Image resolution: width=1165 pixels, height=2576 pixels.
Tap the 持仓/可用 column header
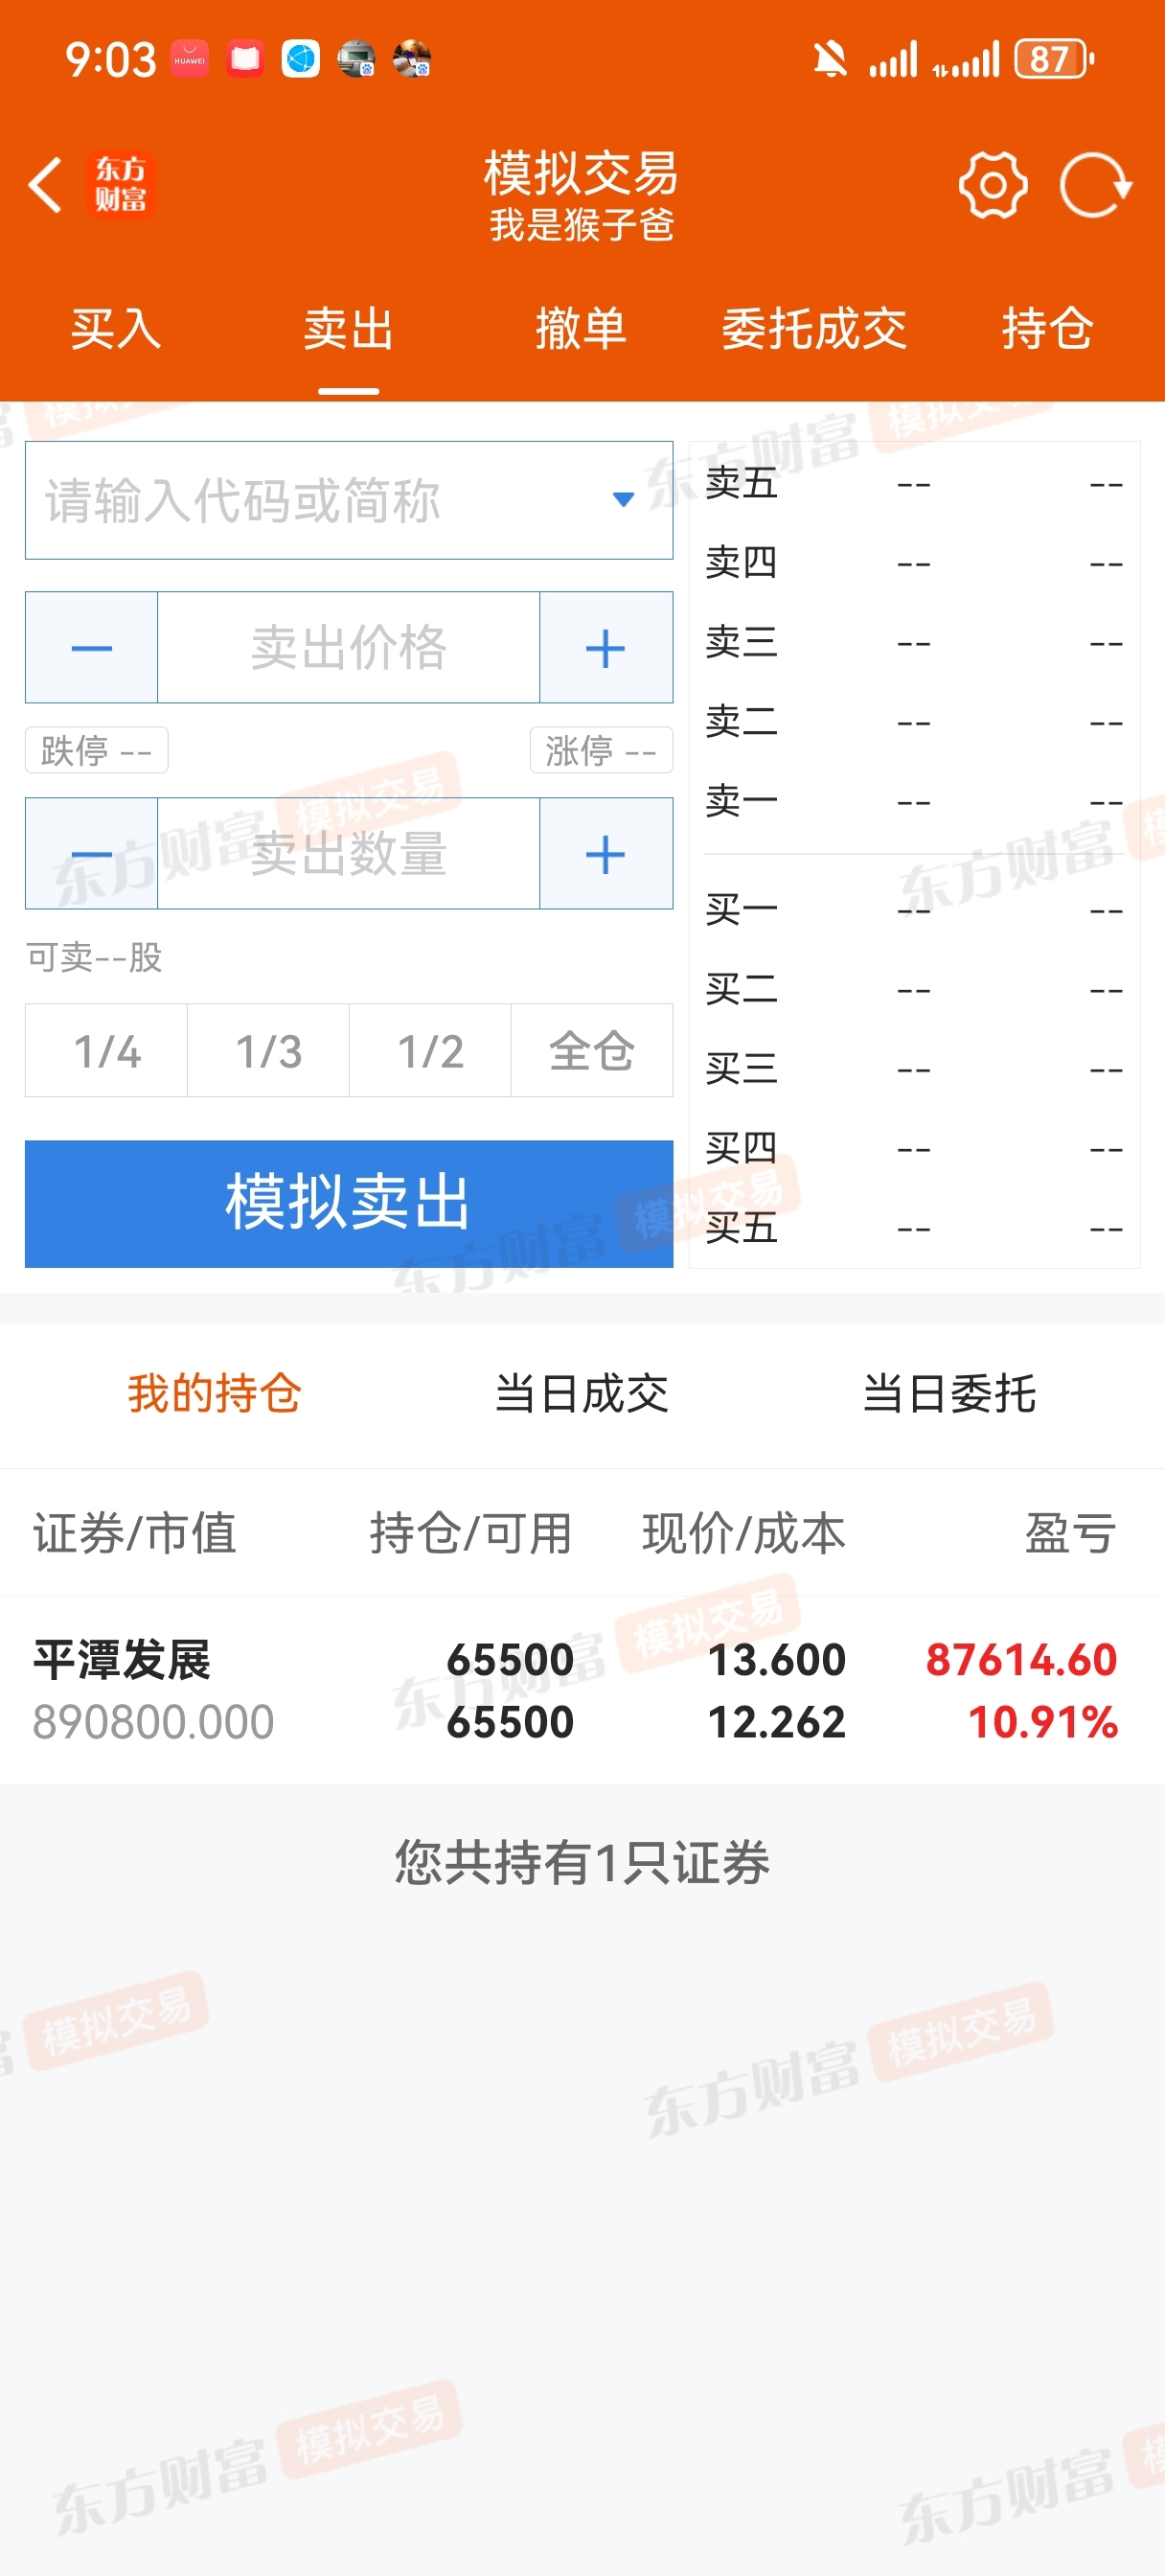tap(470, 1533)
